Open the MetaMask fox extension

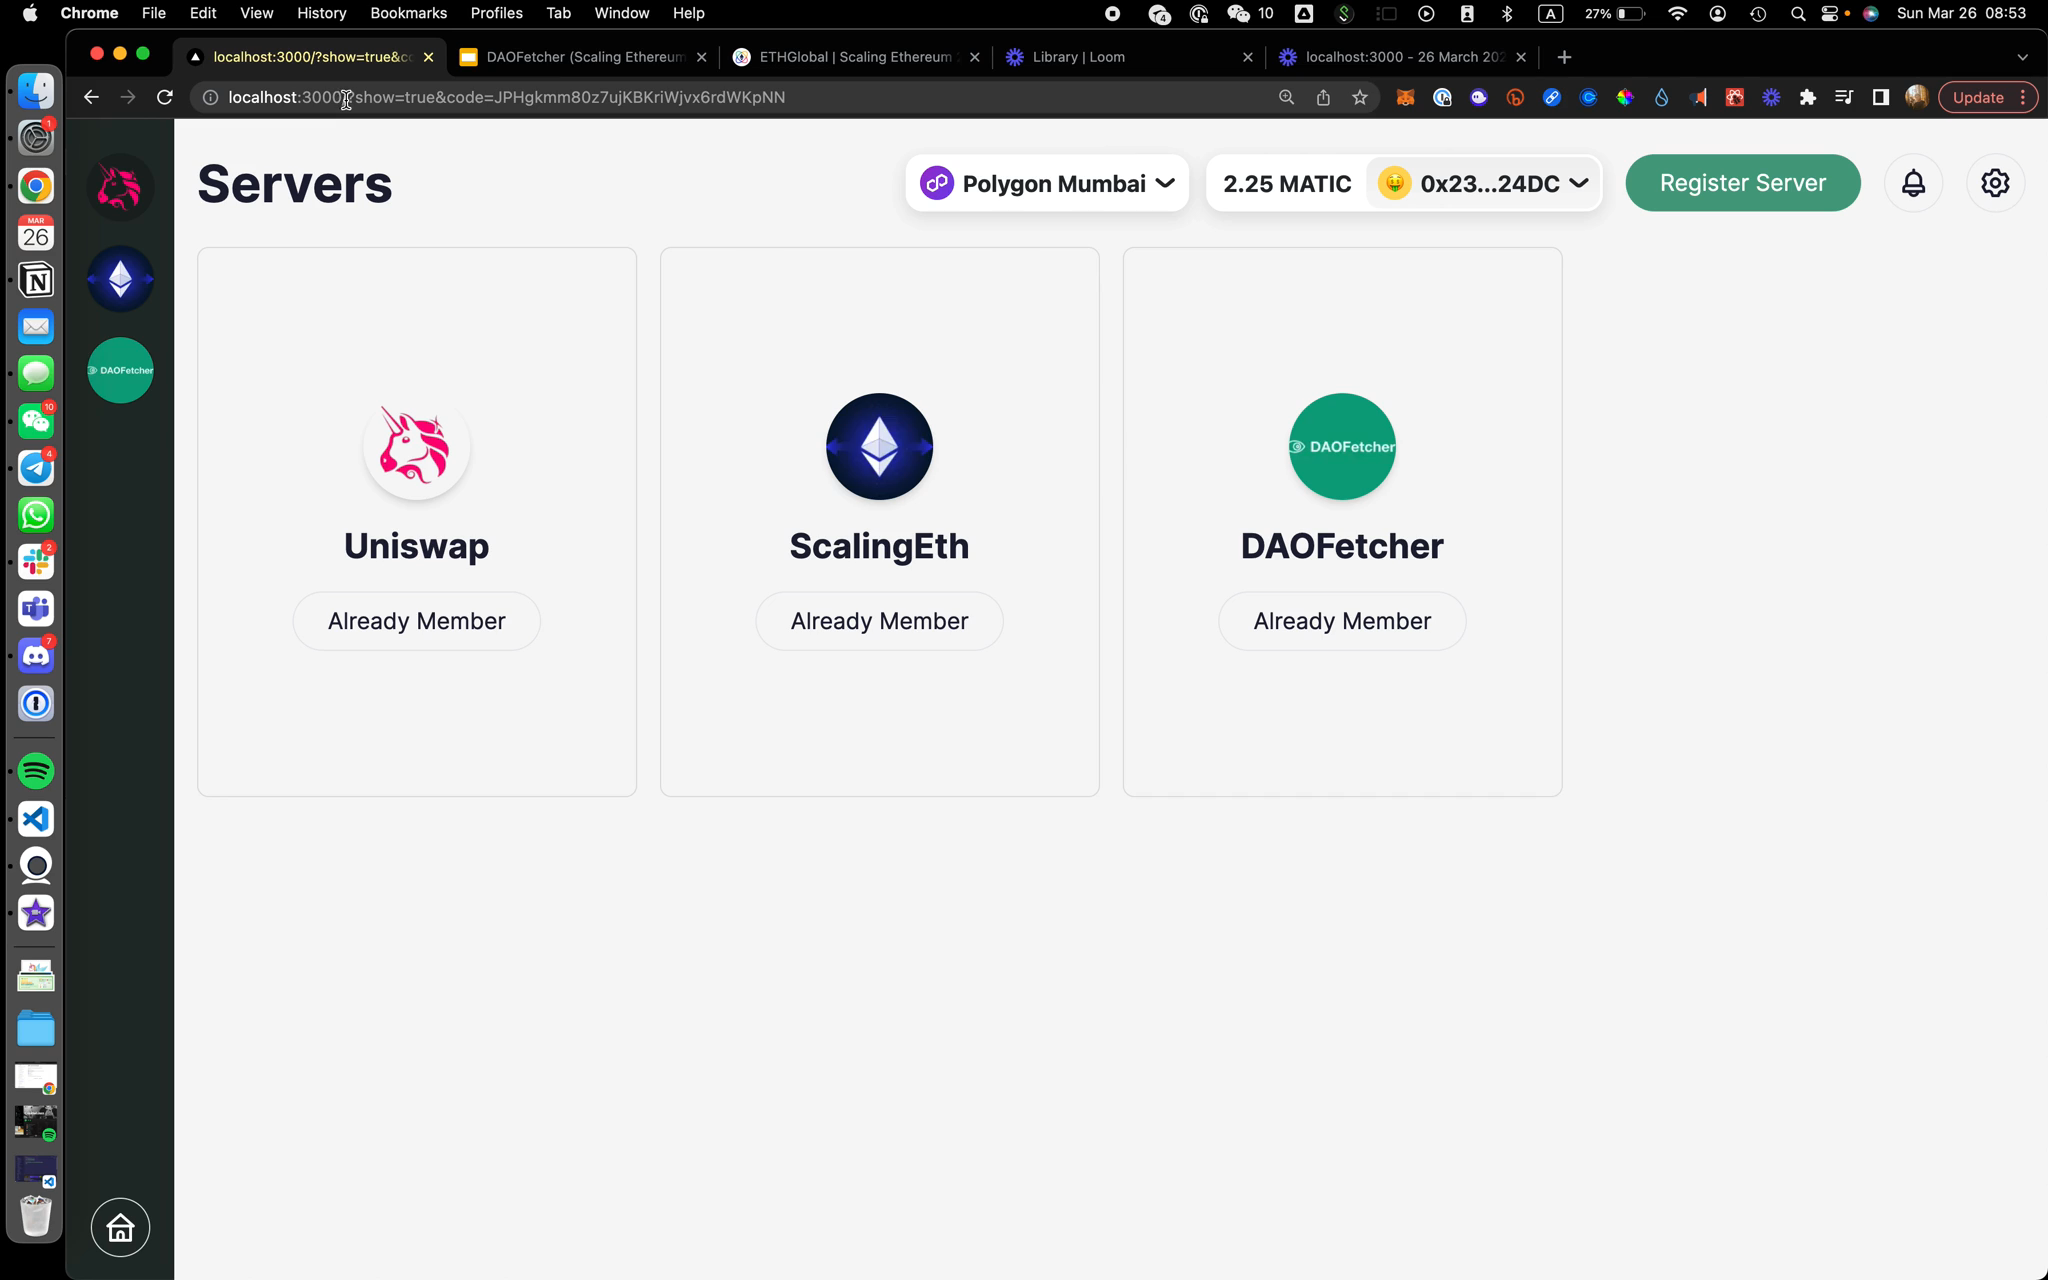(1405, 97)
